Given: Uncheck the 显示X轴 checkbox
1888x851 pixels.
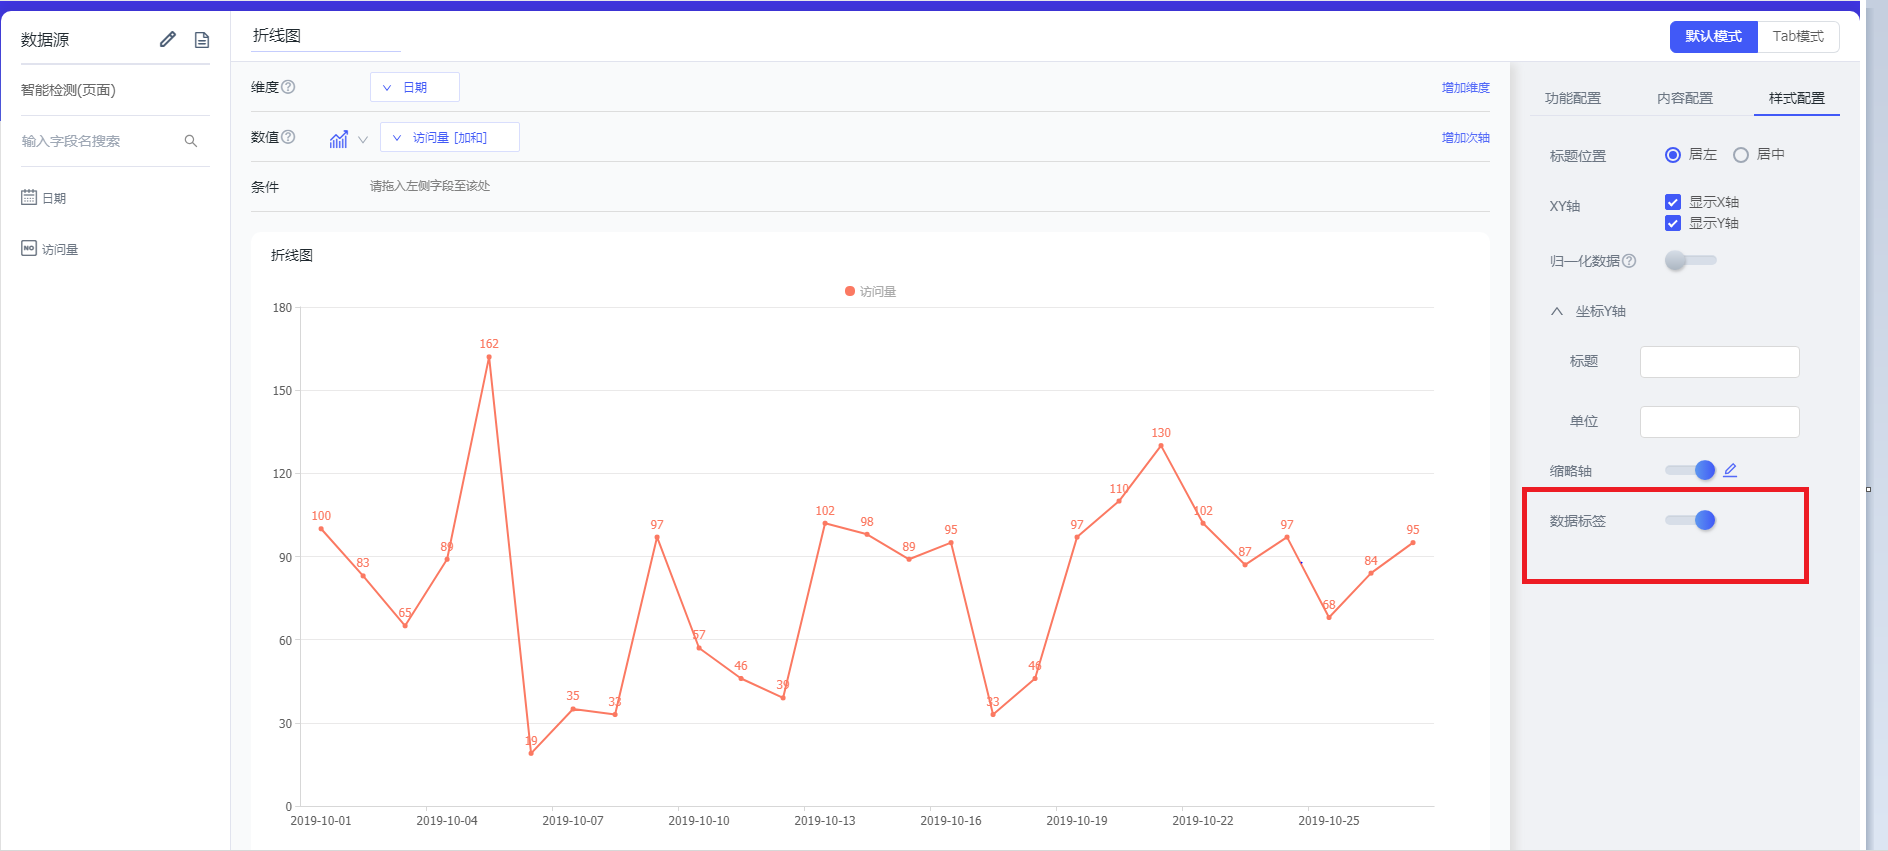Looking at the screenshot, I should 1673,202.
